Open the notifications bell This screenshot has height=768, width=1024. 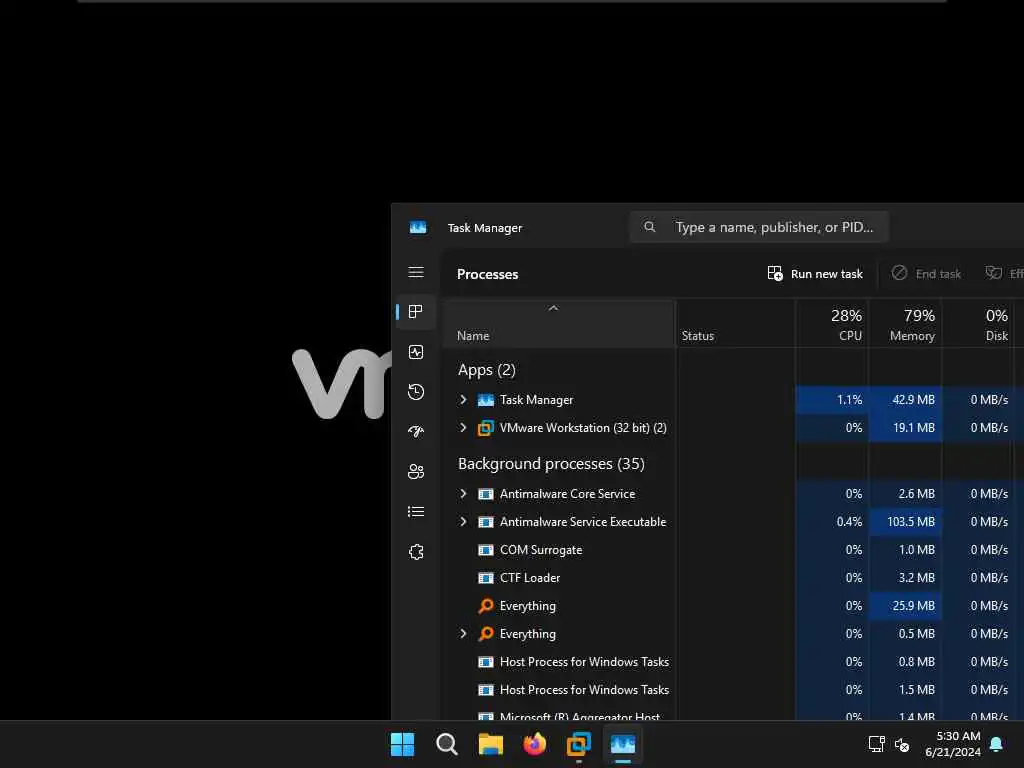click(997, 744)
